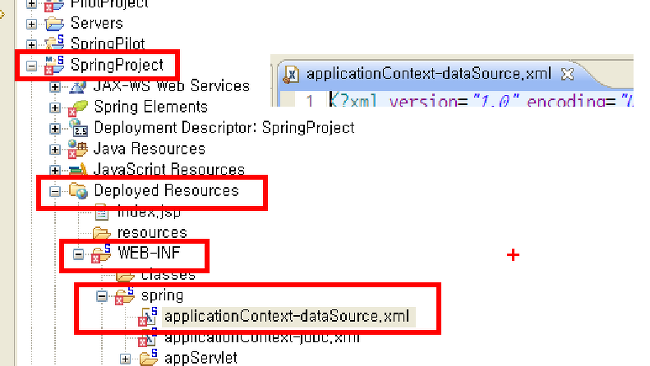The width and height of the screenshot is (650, 366).
Task: Select the index.jsp file
Action: pos(149,212)
